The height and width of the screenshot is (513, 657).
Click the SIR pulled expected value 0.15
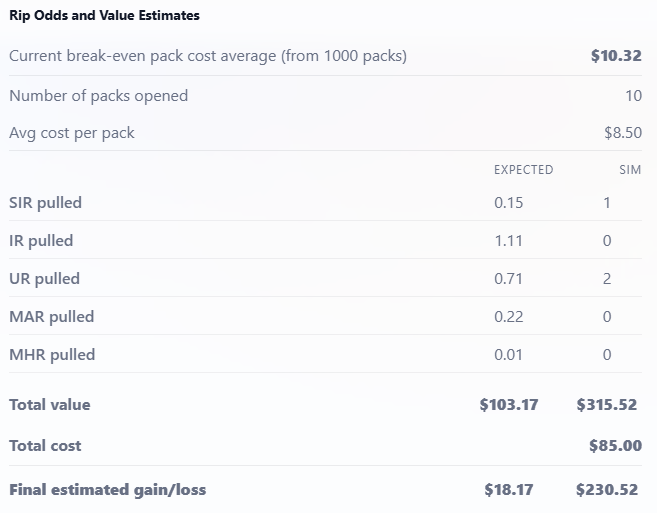pyautogui.click(x=509, y=203)
